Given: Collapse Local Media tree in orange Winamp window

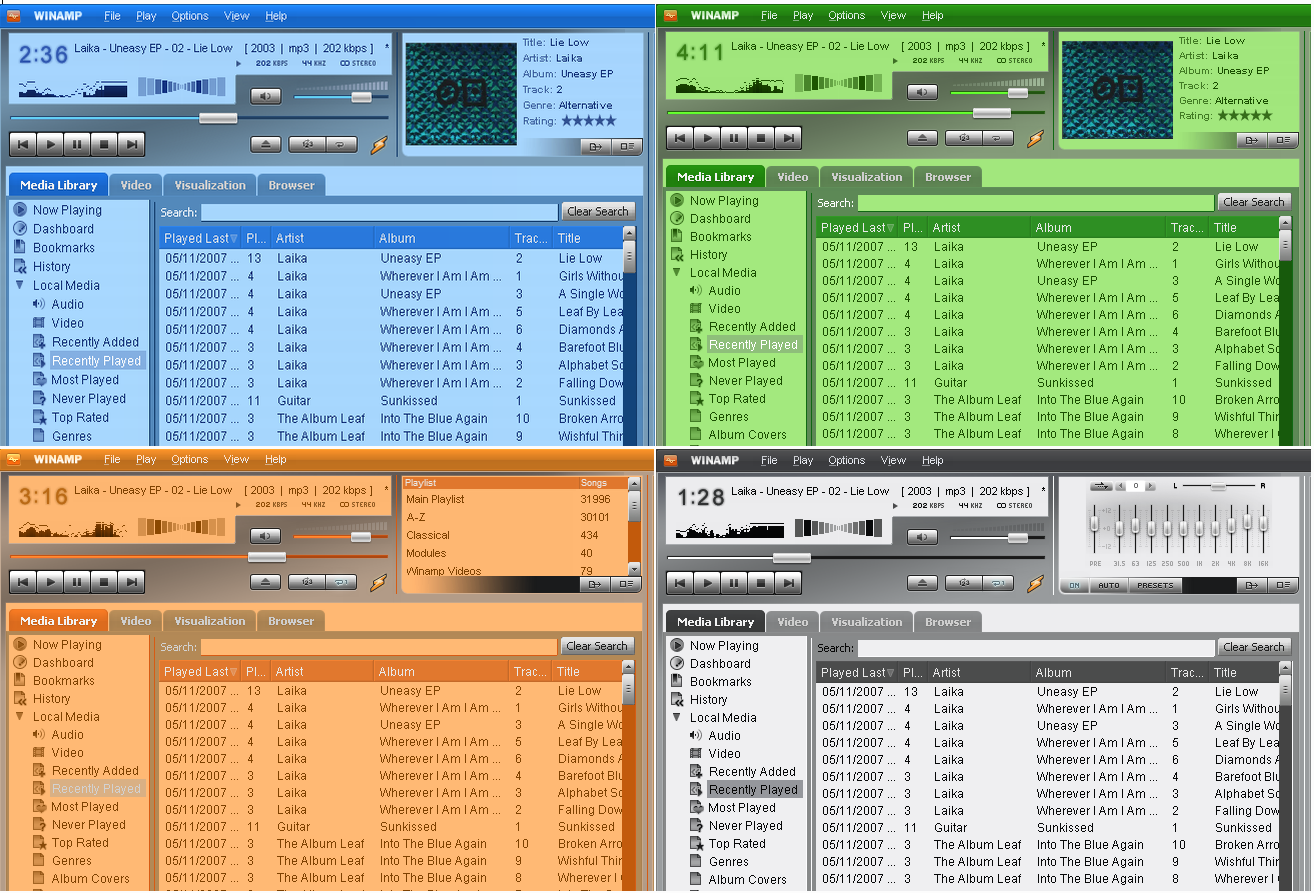Looking at the screenshot, I should 19,716.
